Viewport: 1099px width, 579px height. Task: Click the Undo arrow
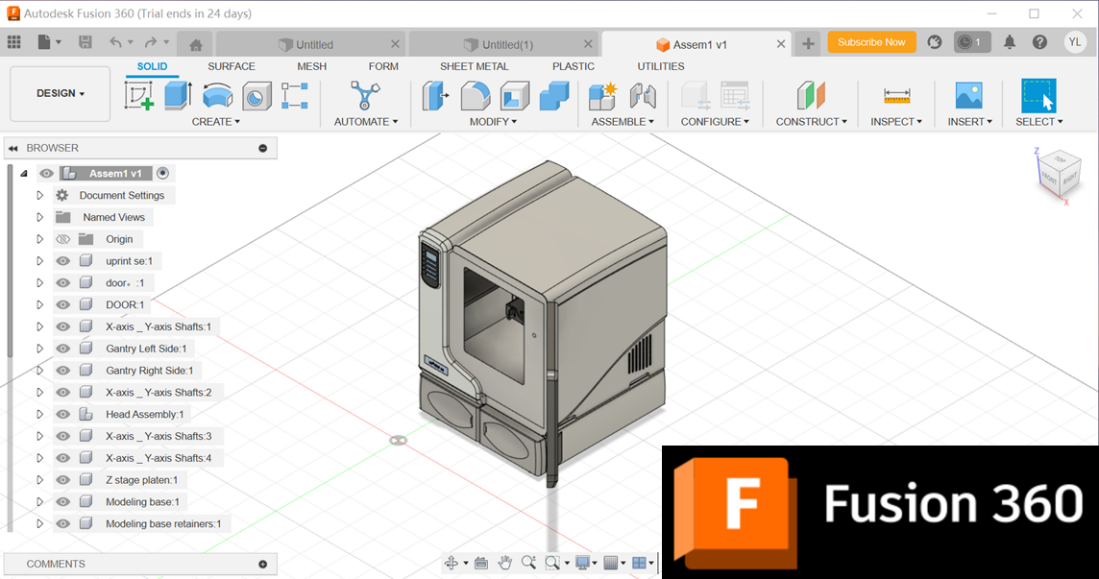pos(116,43)
